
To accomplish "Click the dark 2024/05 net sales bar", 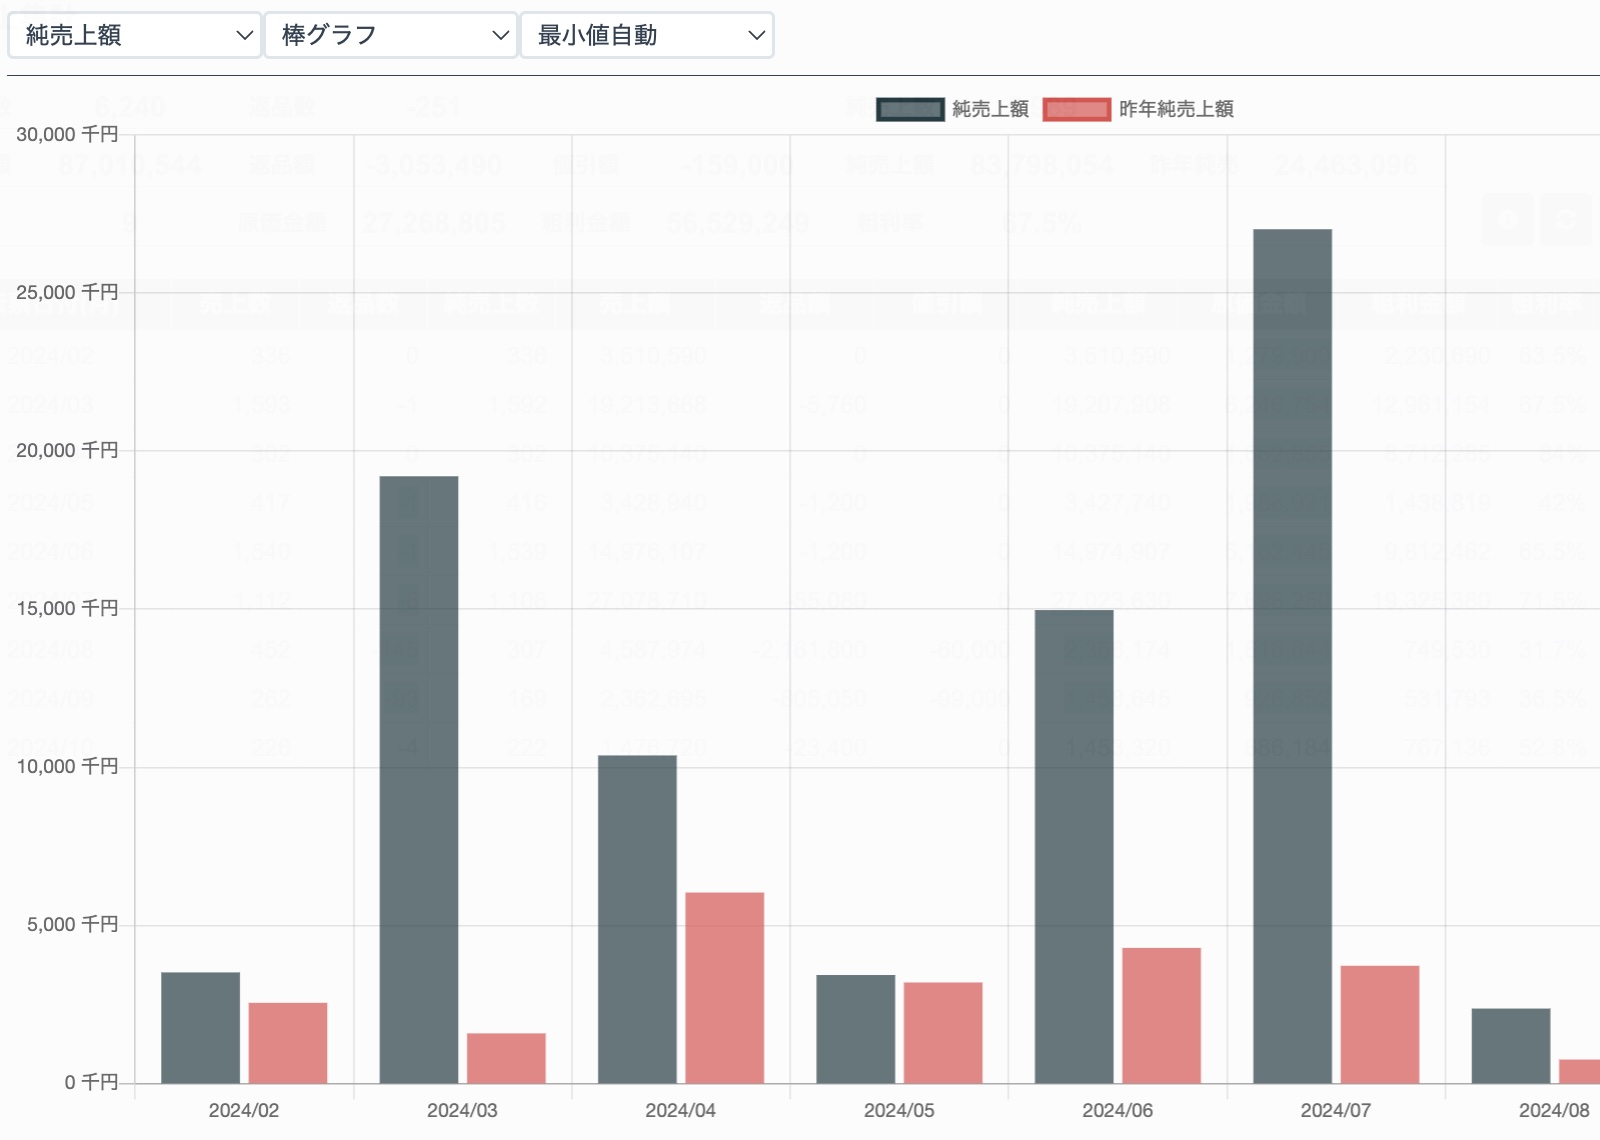I will pyautogui.click(x=855, y=1028).
